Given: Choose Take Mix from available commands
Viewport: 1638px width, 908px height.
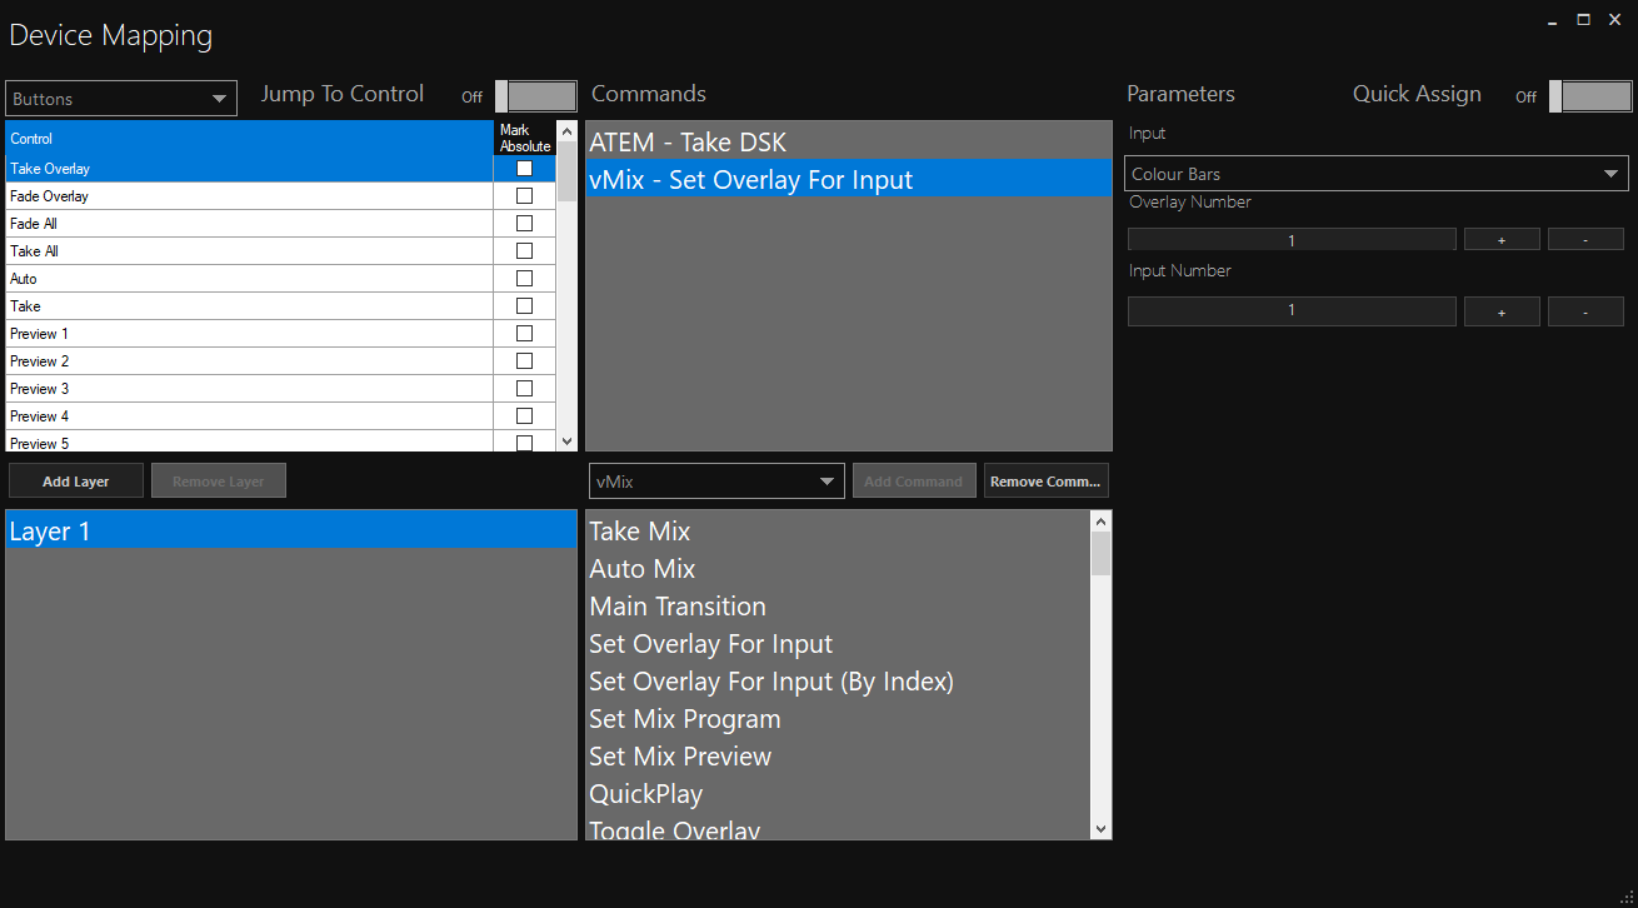Looking at the screenshot, I should 838,531.
